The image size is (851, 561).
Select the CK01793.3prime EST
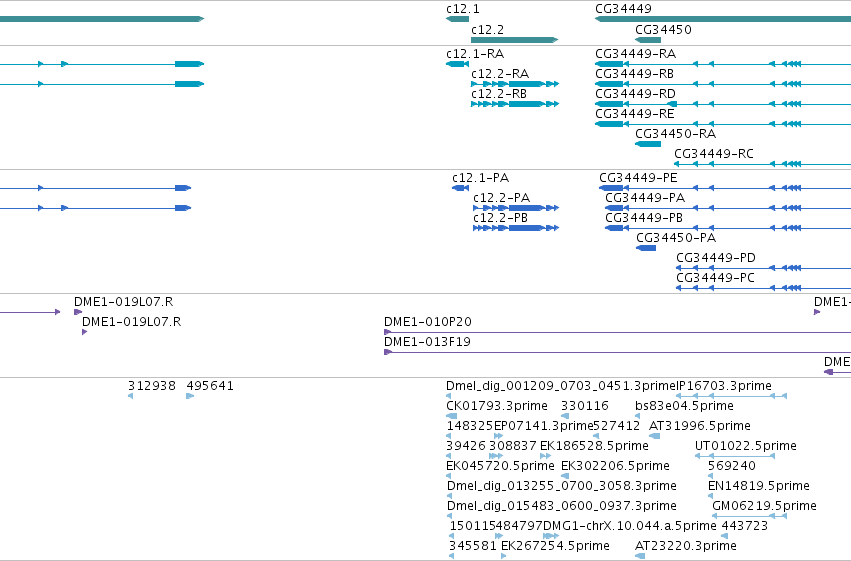497,407
